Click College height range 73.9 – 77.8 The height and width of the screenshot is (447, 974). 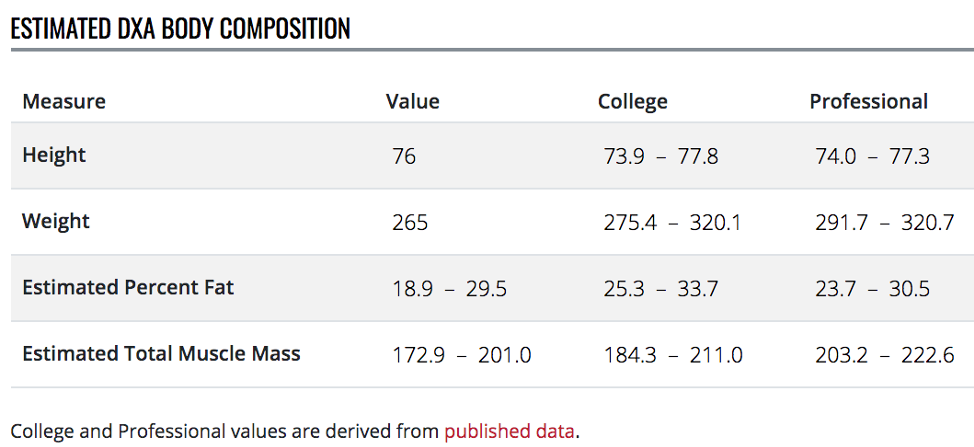pyautogui.click(x=660, y=156)
